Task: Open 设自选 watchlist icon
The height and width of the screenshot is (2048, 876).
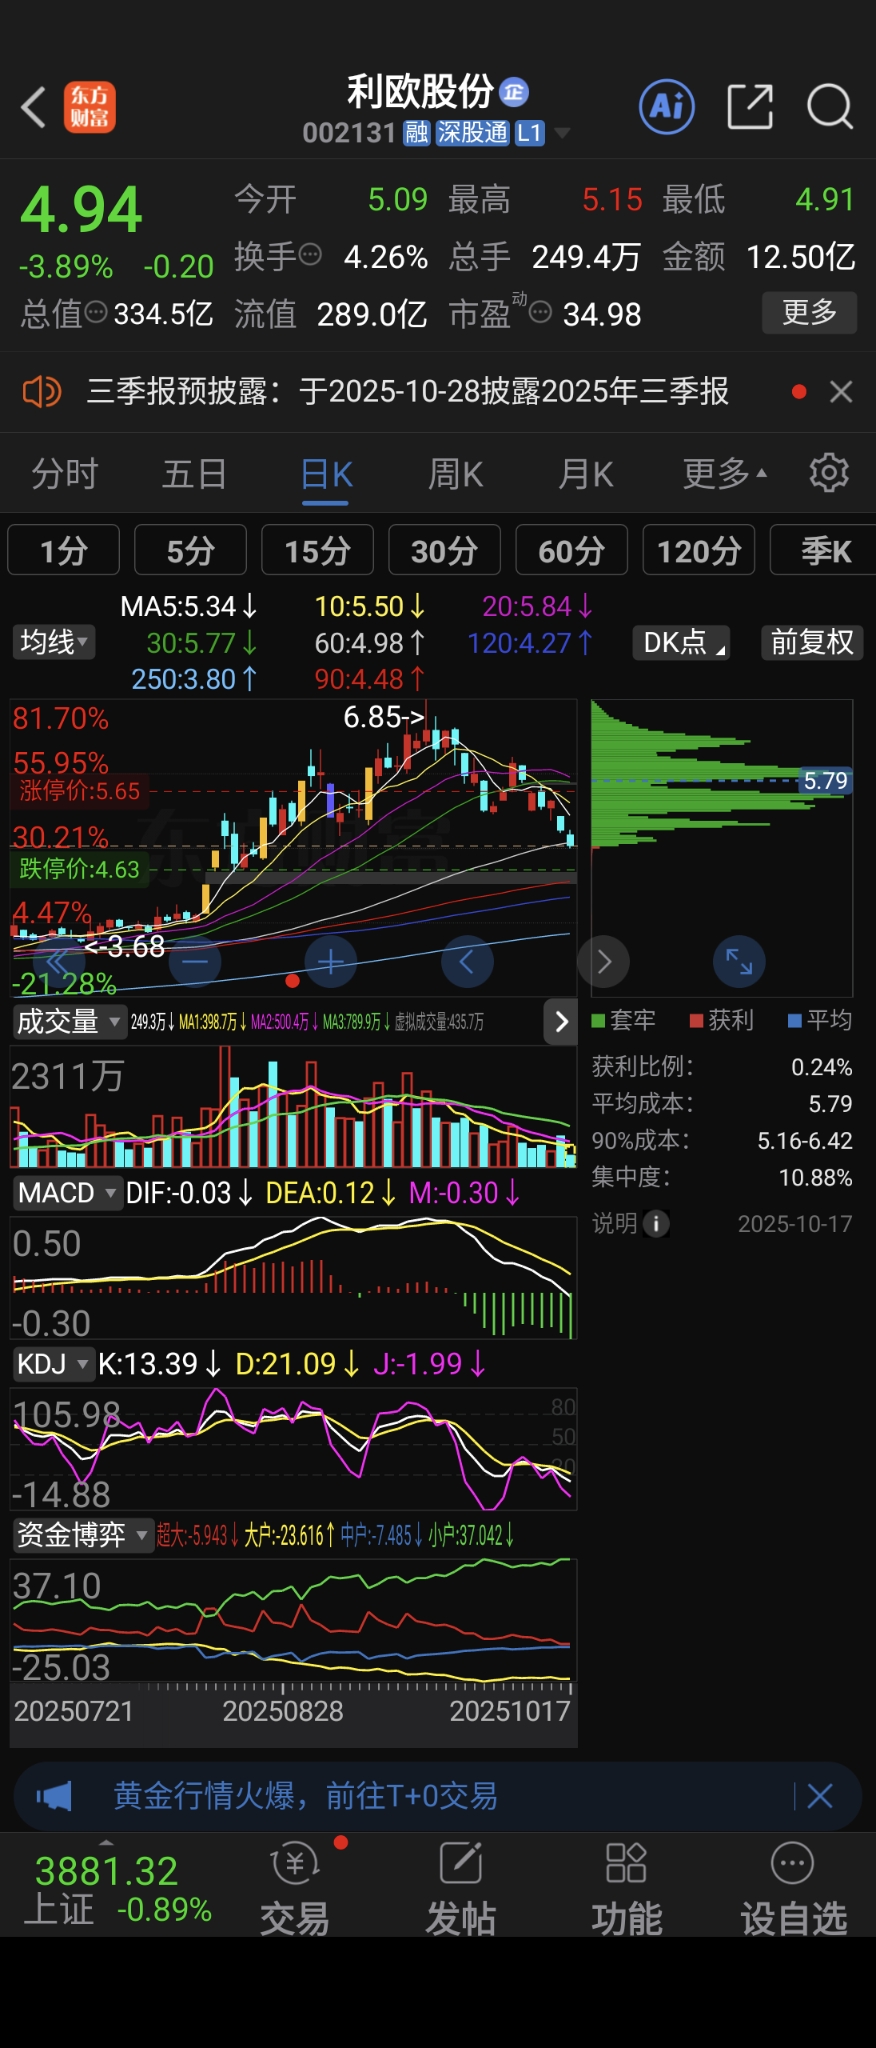Action: pyautogui.click(x=794, y=1887)
